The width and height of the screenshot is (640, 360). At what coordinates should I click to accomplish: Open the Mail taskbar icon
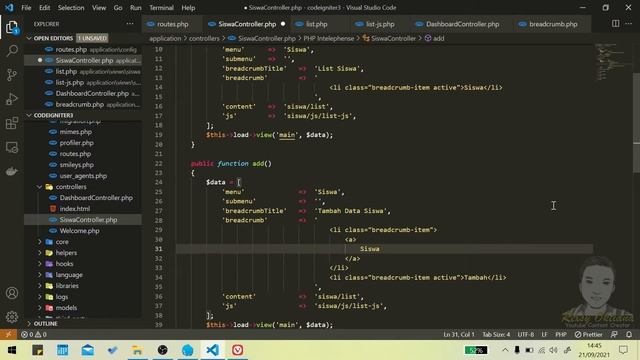click(x=87, y=350)
